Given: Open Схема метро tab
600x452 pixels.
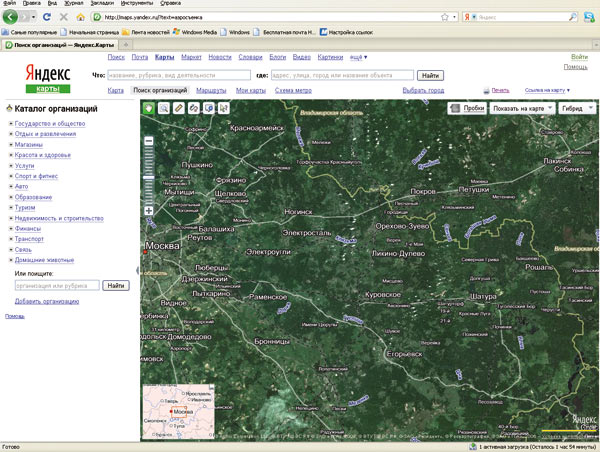Looking at the screenshot, I should coord(293,90).
